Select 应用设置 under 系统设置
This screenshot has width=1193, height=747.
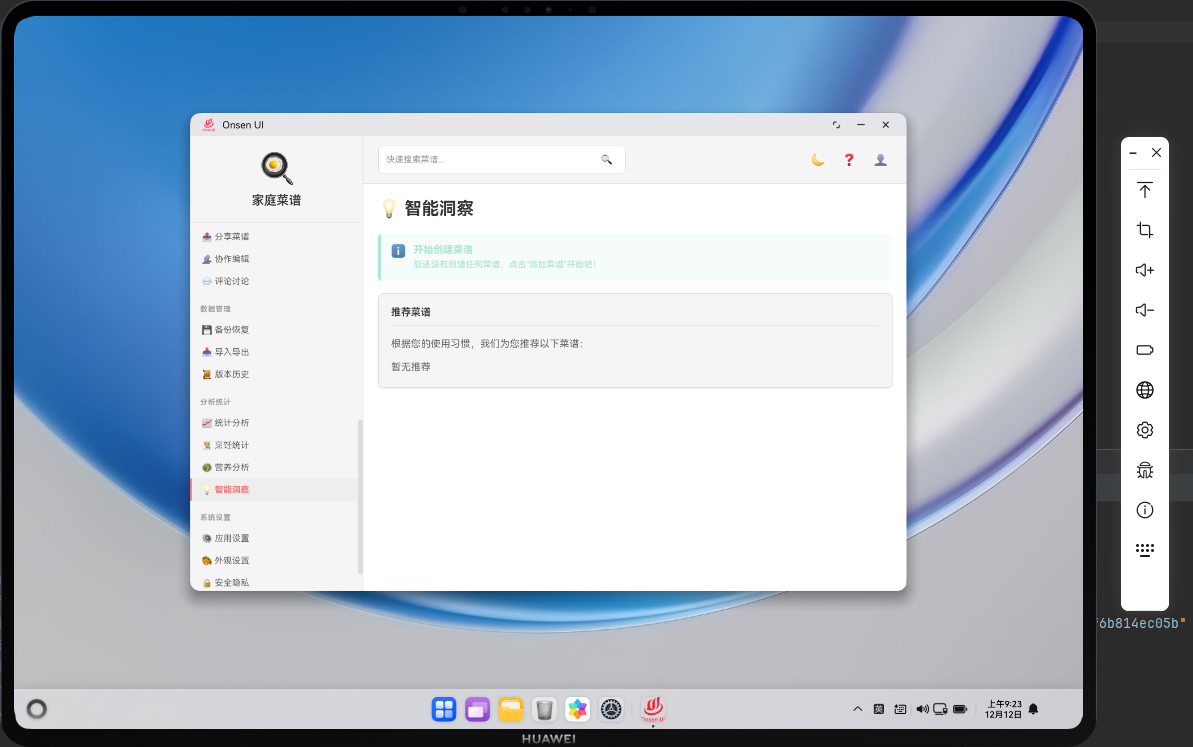point(229,538)
